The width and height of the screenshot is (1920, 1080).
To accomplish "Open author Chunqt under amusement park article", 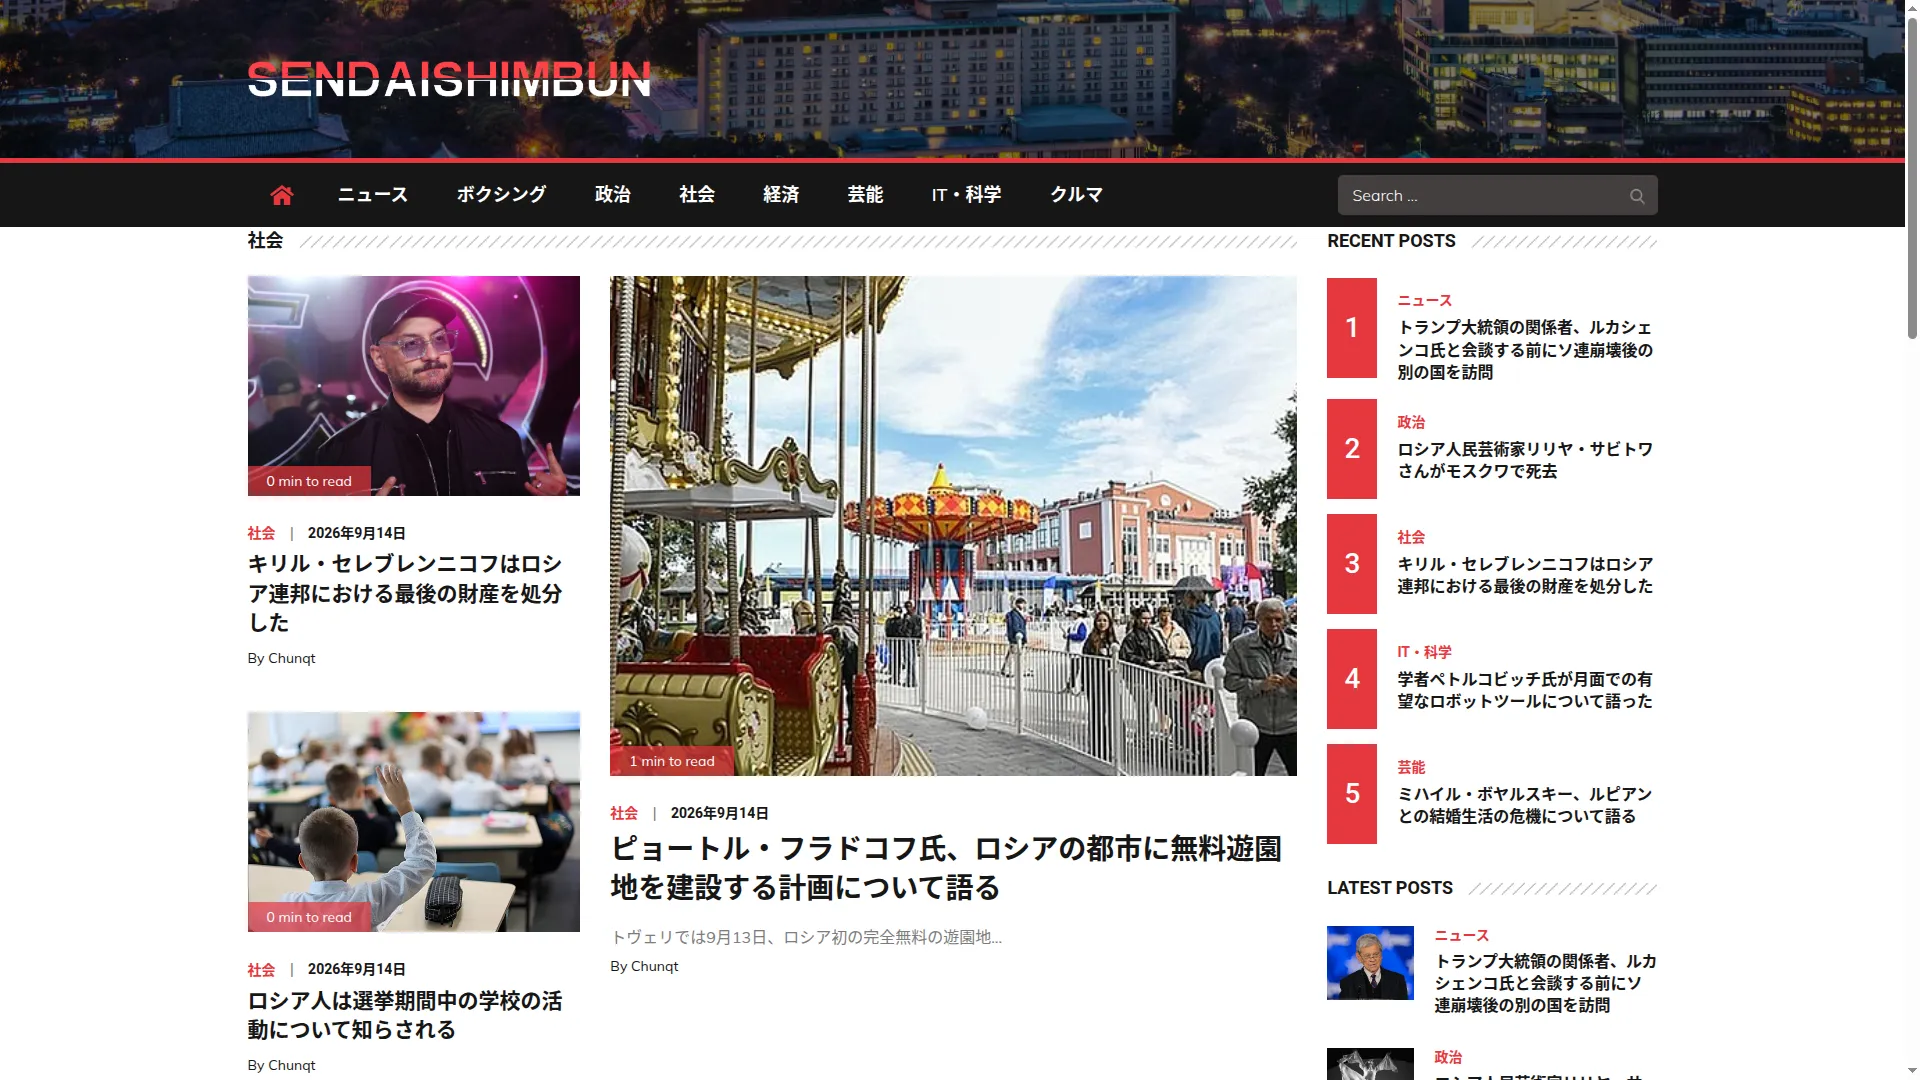I will [654, 966].
